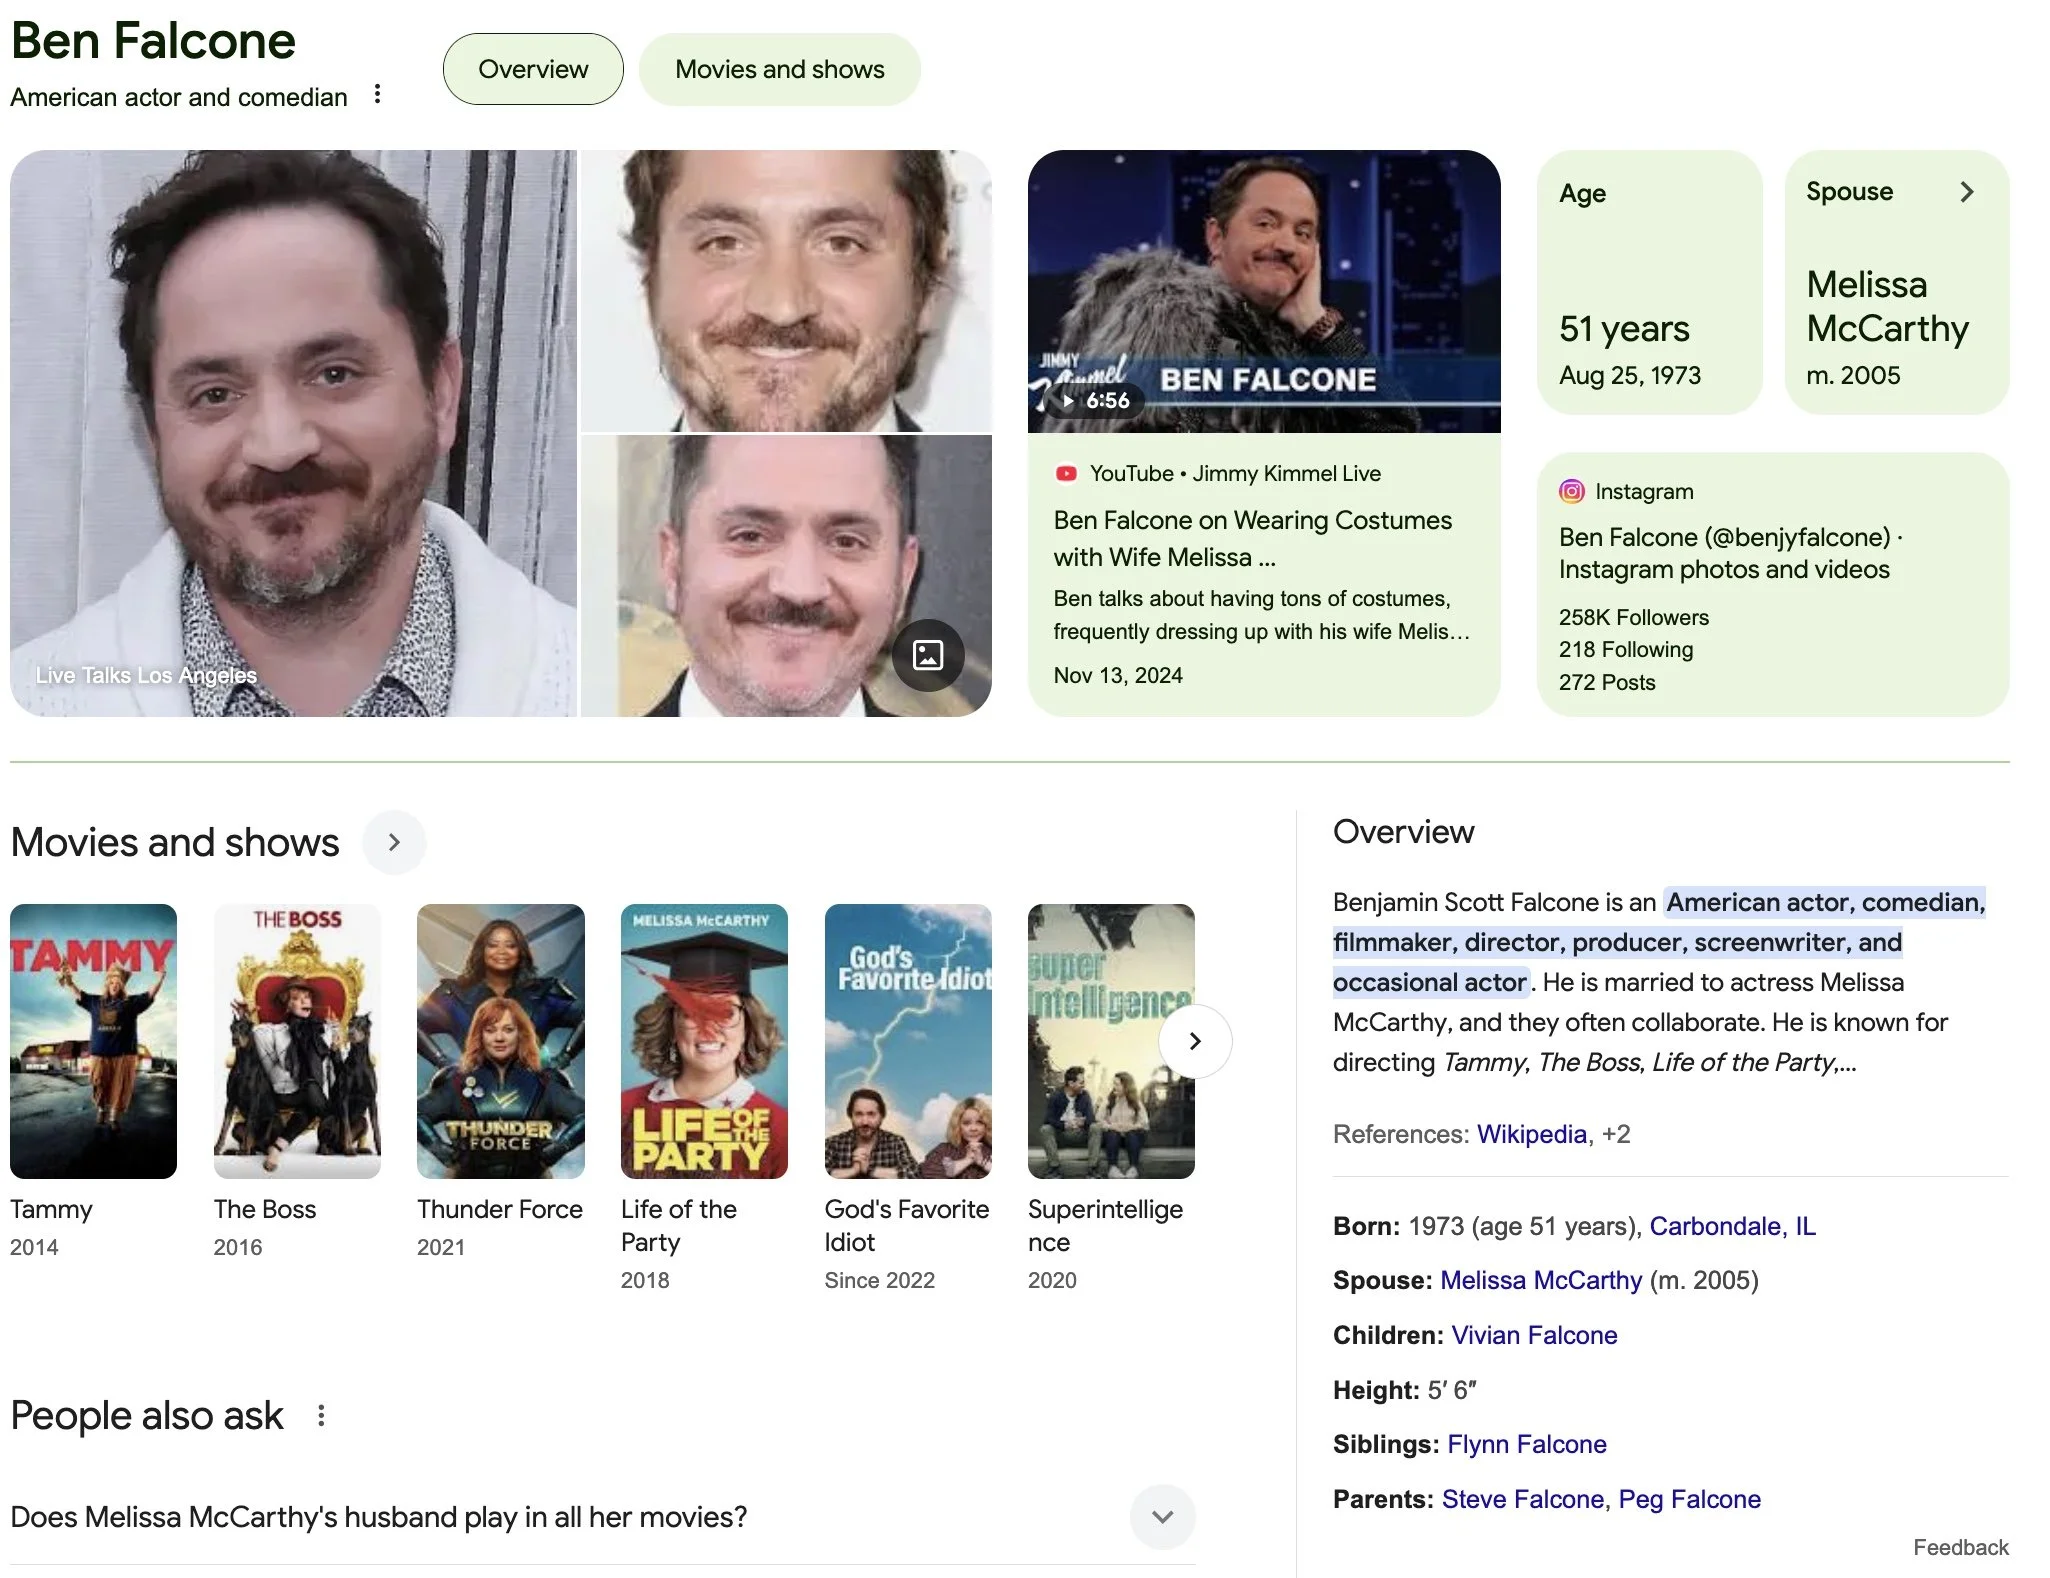The width and height of the screenshot is (2050, 1578).
Task: Expand Movies and shows section arrow
Action: pyautogui.click(x=393, y=842)
